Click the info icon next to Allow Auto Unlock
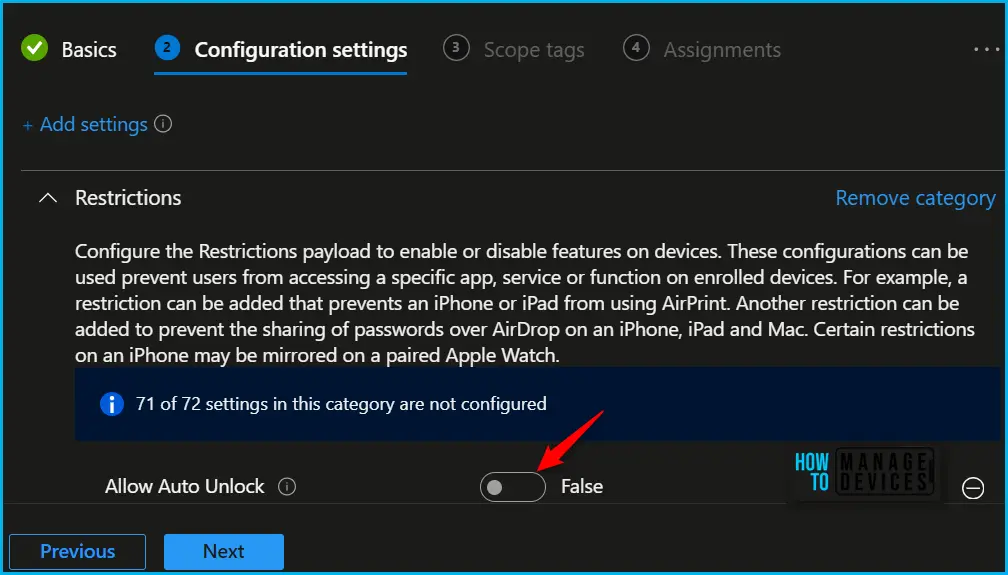The width and height of the screenshot is (1008, 575). (287, 487)
